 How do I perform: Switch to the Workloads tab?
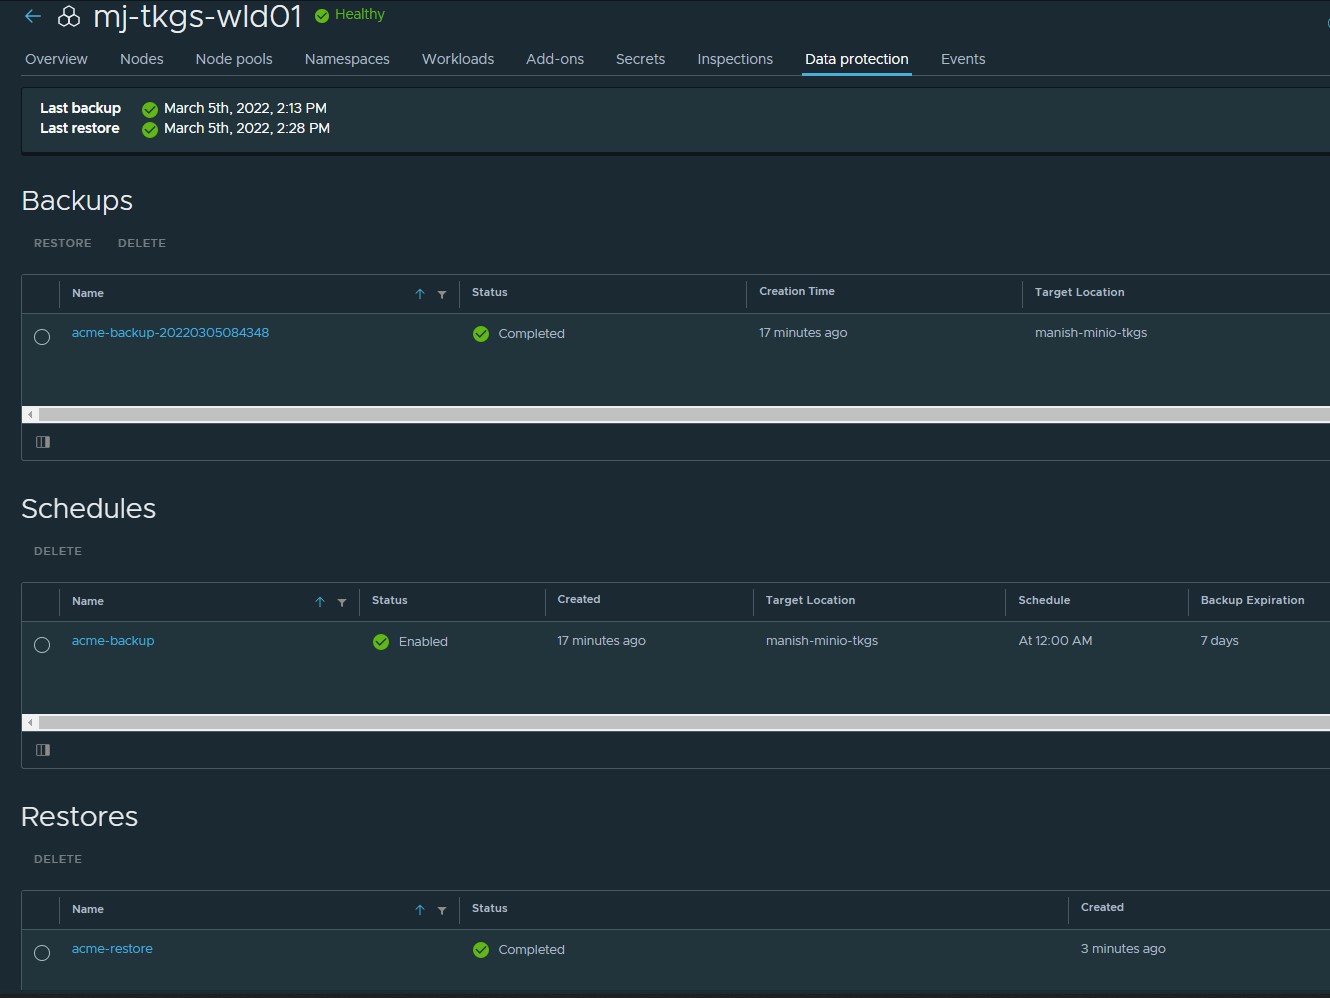tap(458, 59)
